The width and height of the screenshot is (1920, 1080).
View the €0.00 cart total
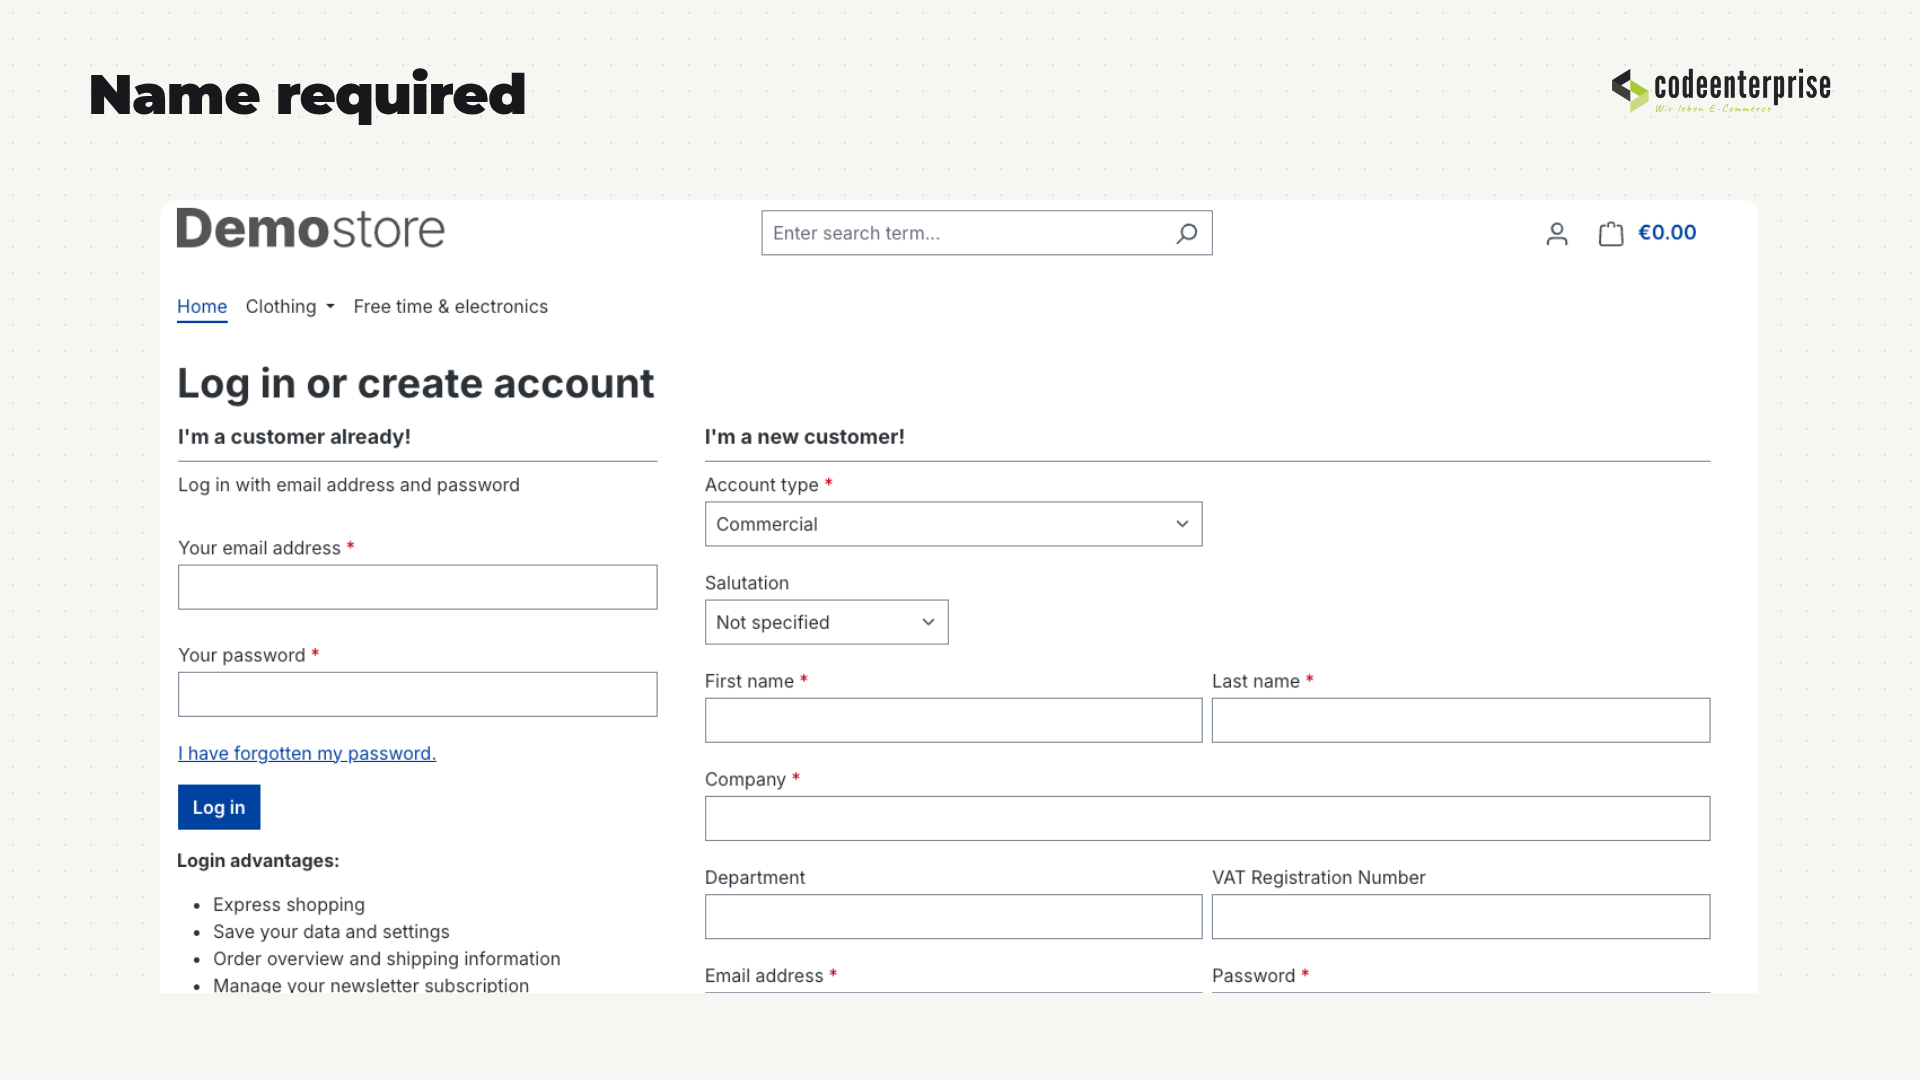1667,233
